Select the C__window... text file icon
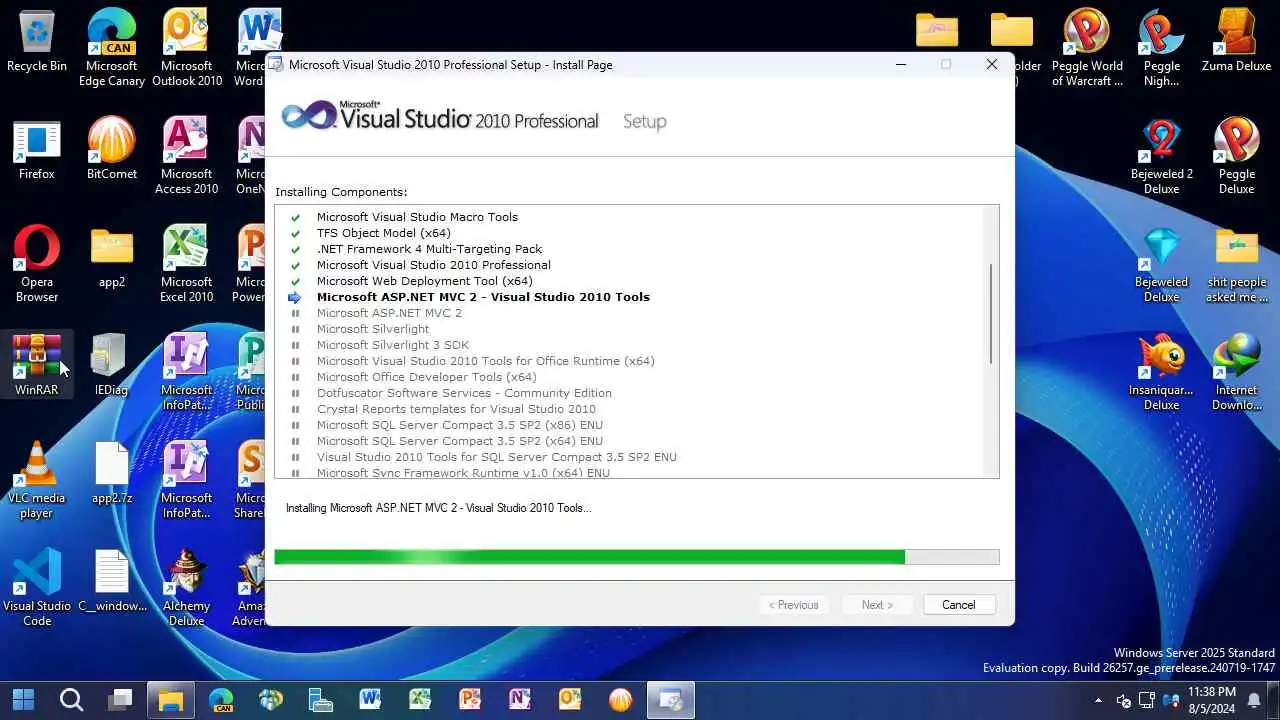This screenshot has height=720, width=1280. [x=112, y=581]
